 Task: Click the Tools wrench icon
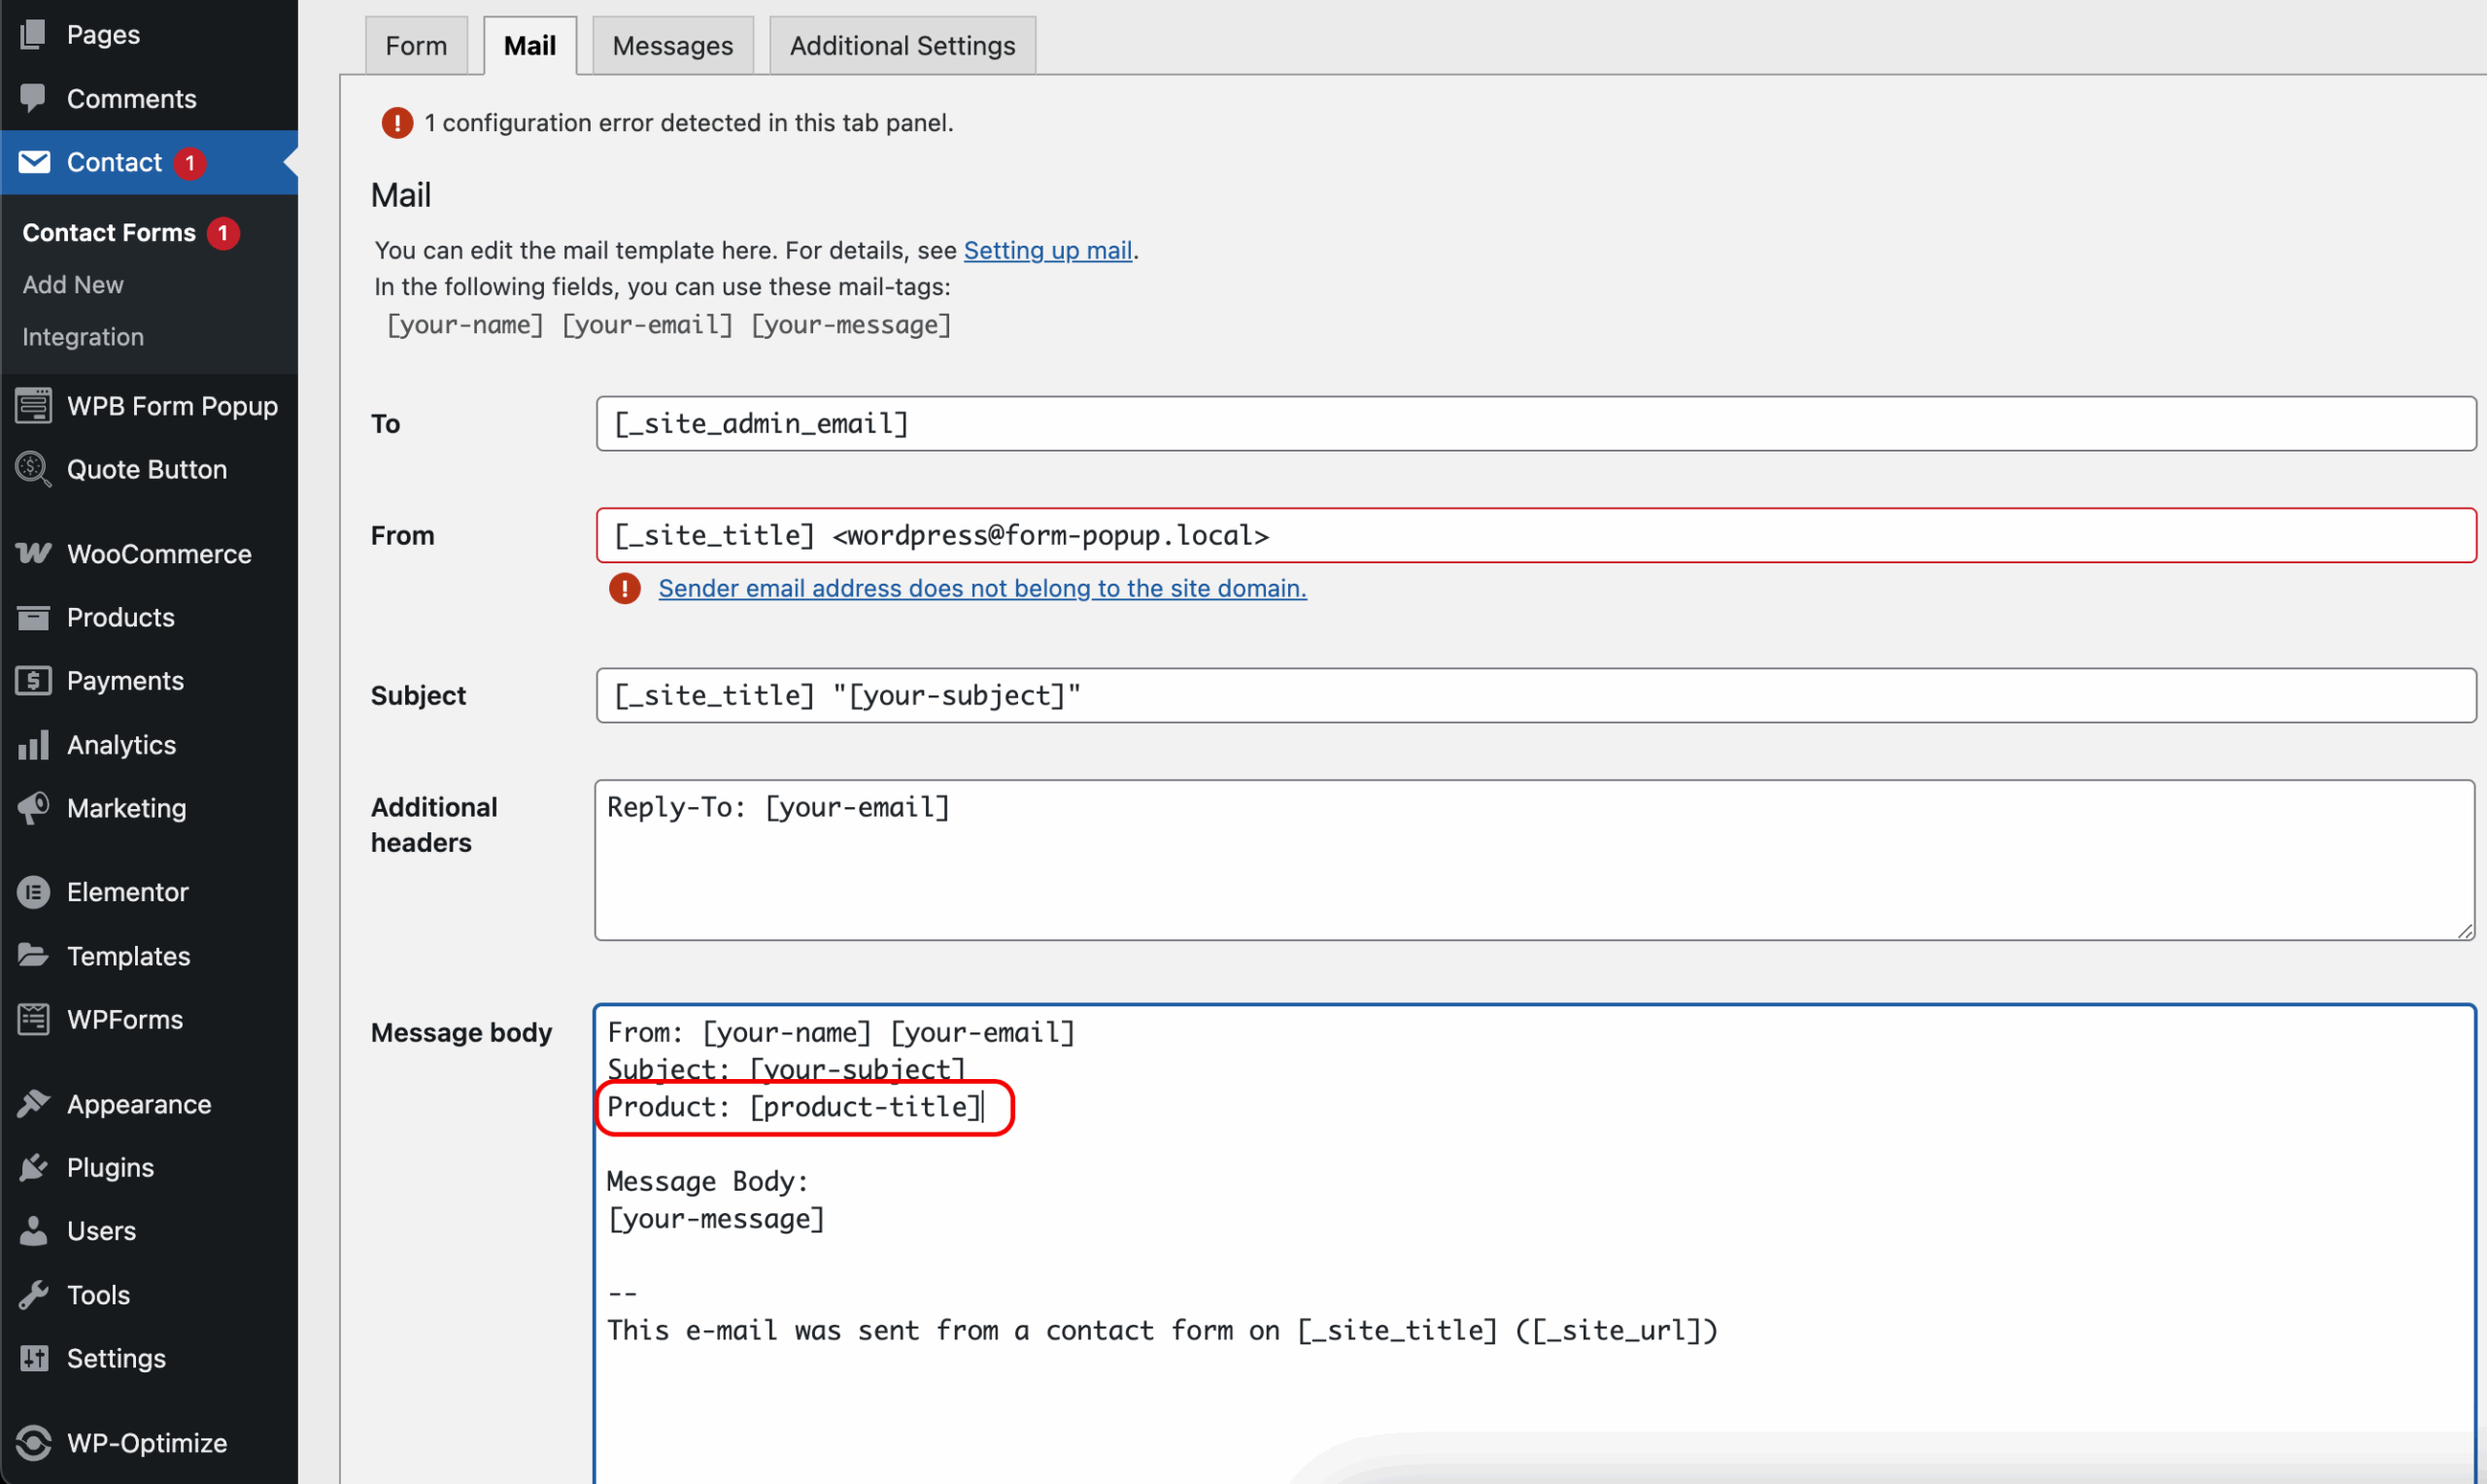(x=33, y=1295)
